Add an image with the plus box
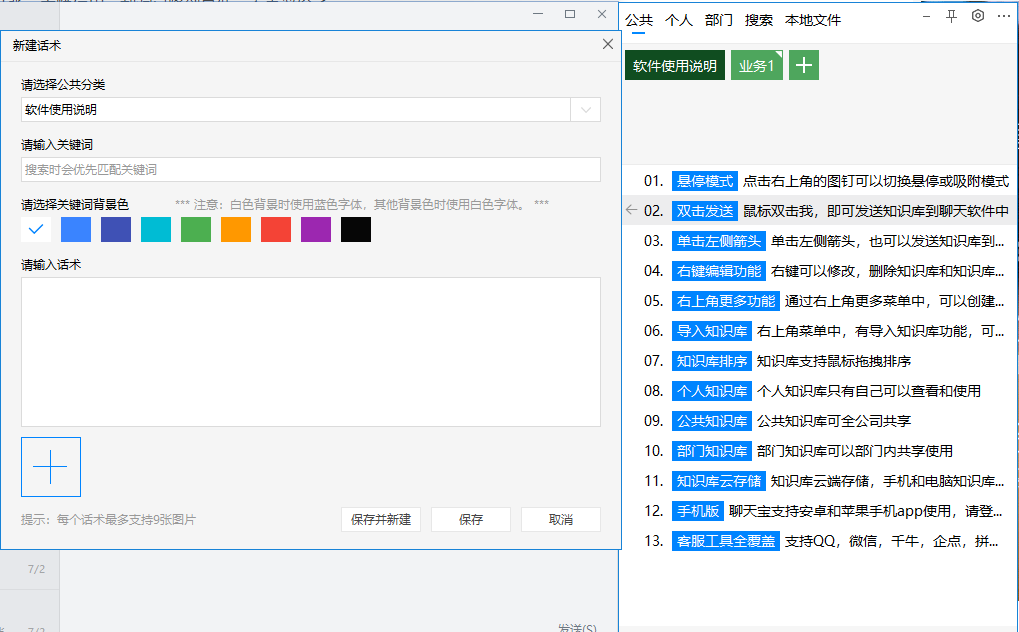Screen dimensions: 1019x632 51,467
